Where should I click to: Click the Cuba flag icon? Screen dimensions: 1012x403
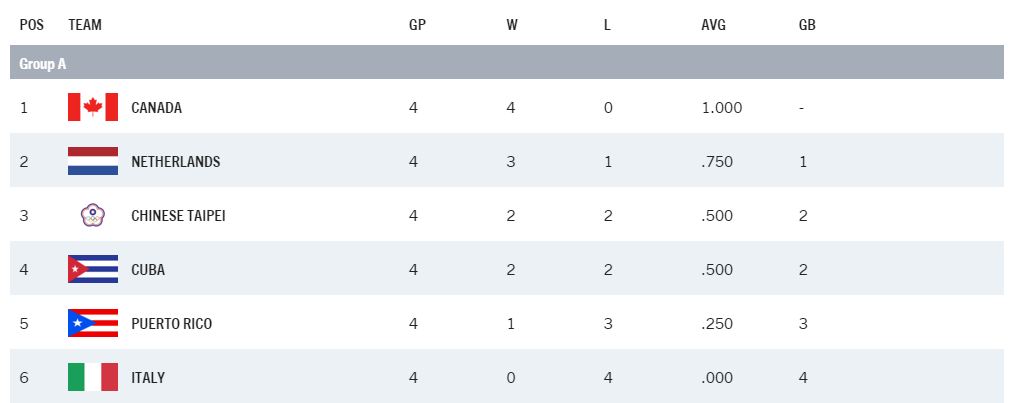(x=93, y=269)
